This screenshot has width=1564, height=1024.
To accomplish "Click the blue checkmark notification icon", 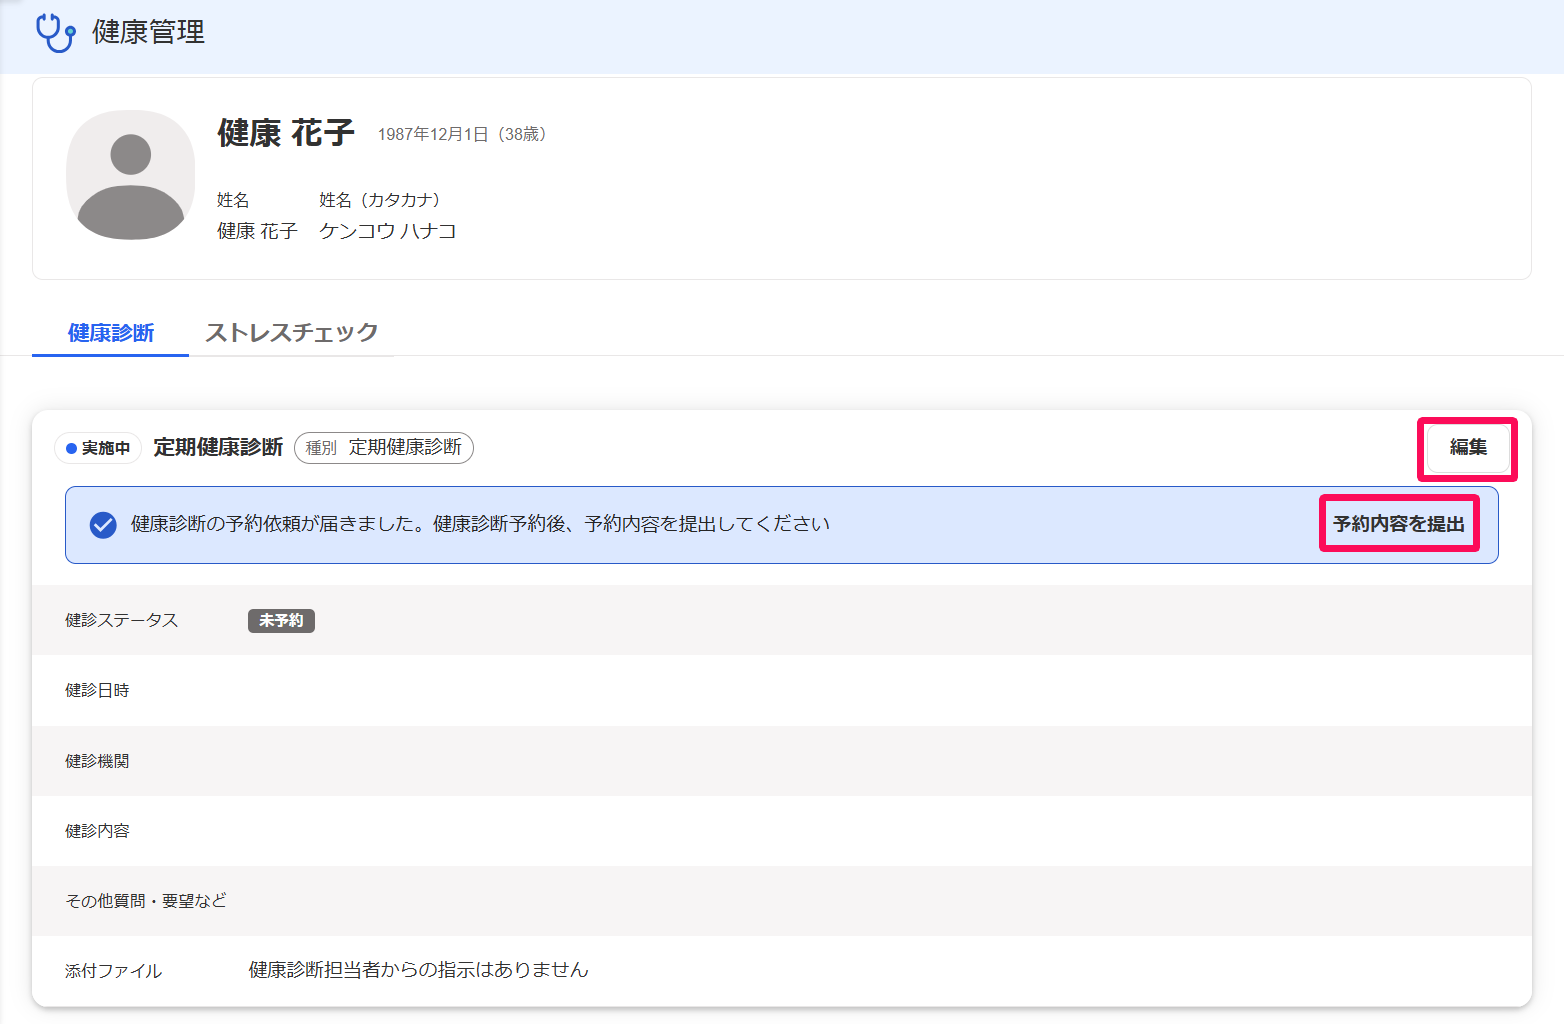I will pyautogui.click(x=103, y=525).
